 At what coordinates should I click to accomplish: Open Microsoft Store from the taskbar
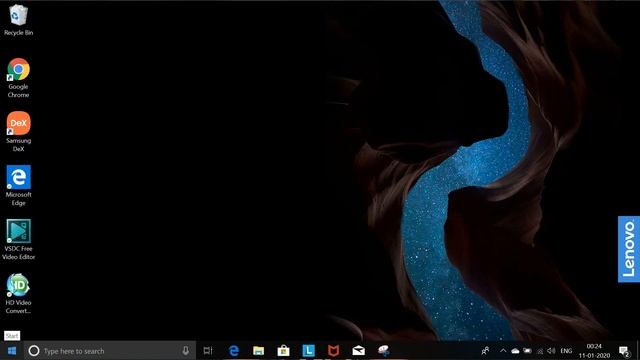click(x=283, y=351)
